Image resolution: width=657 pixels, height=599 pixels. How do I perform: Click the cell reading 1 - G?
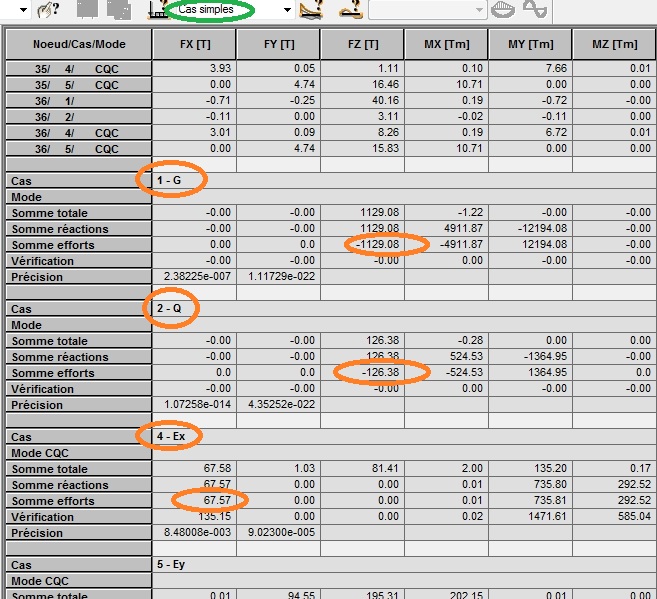point(169,180)
